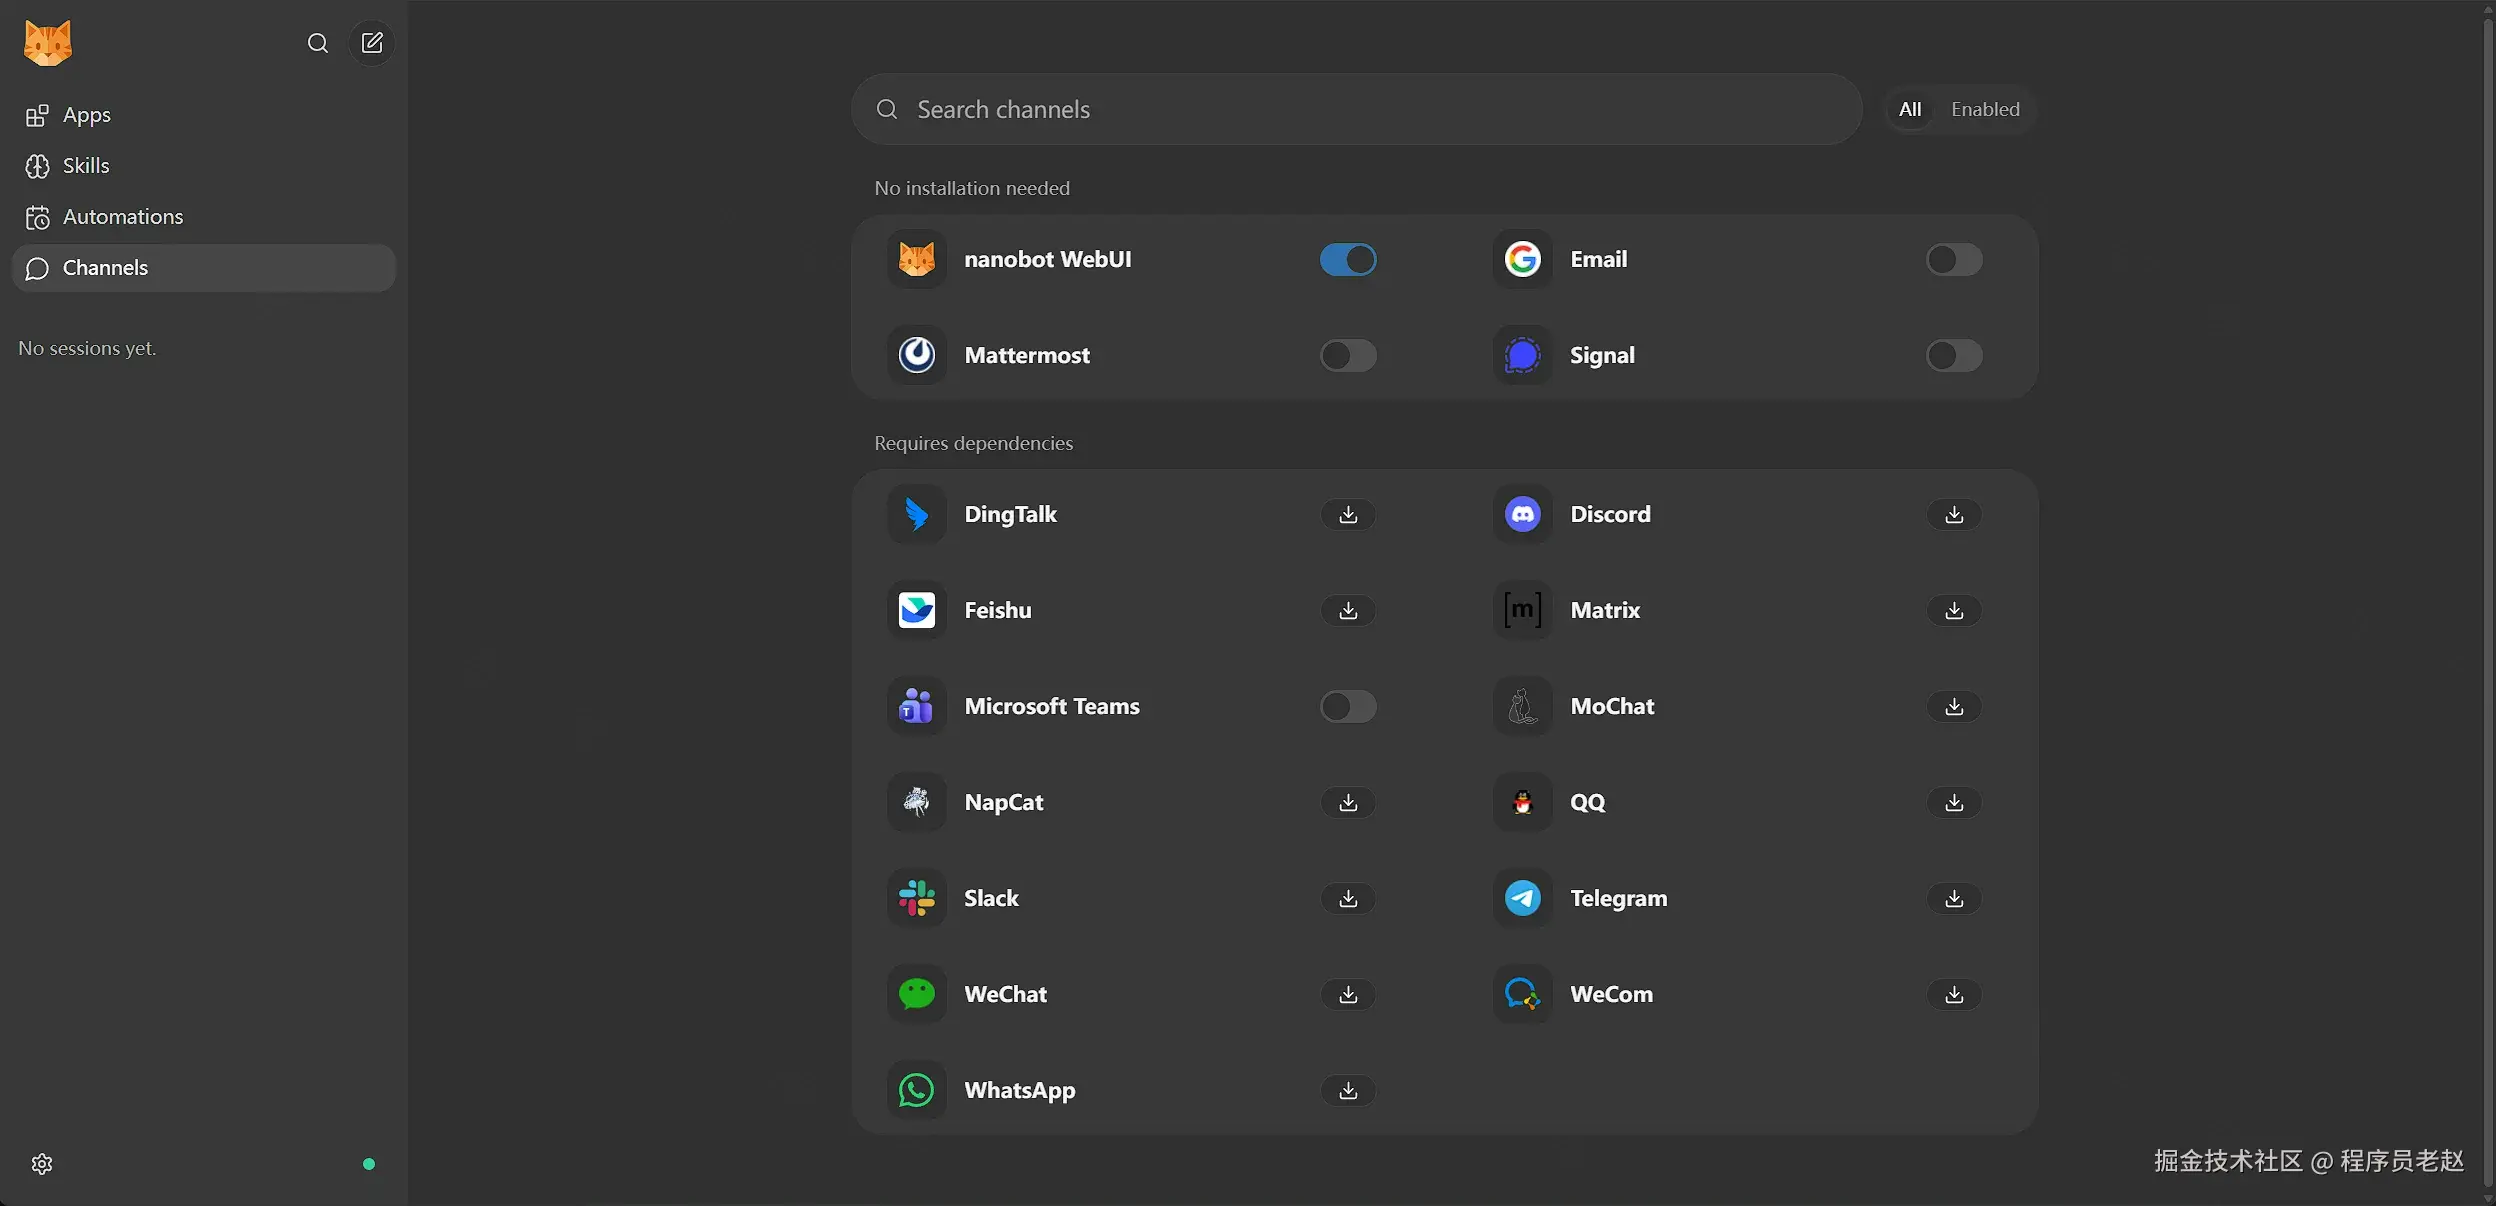This screenshot has height=1206, width=2496.
Task: Click the WeCom channel name
Action: tap(1611, 994)
